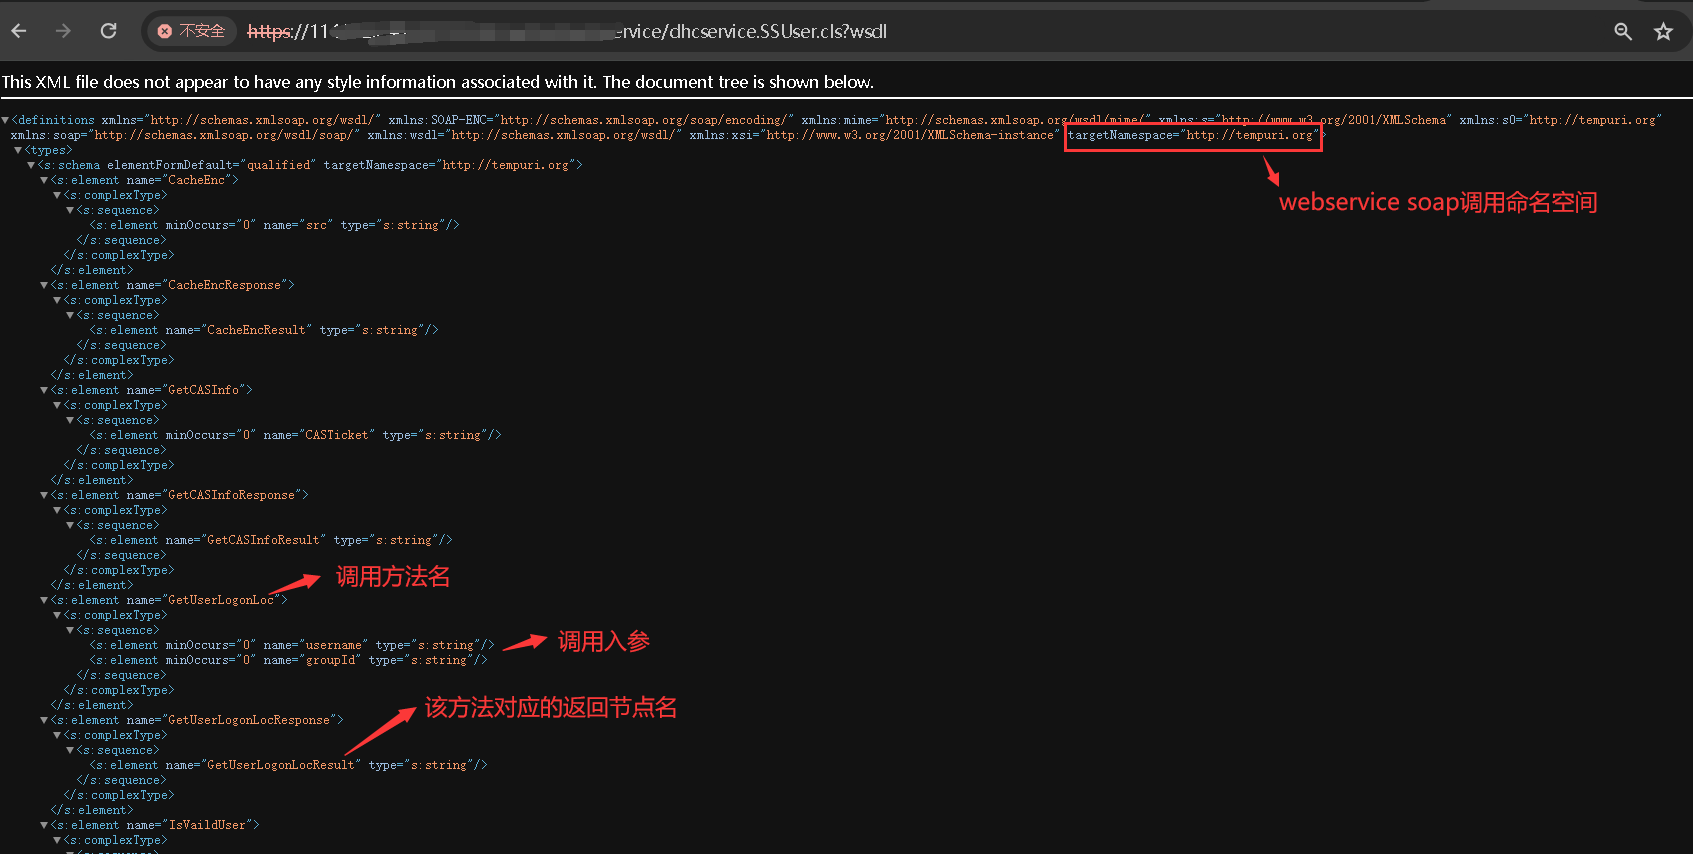Collapse the types node

click(x=18, y=150)
